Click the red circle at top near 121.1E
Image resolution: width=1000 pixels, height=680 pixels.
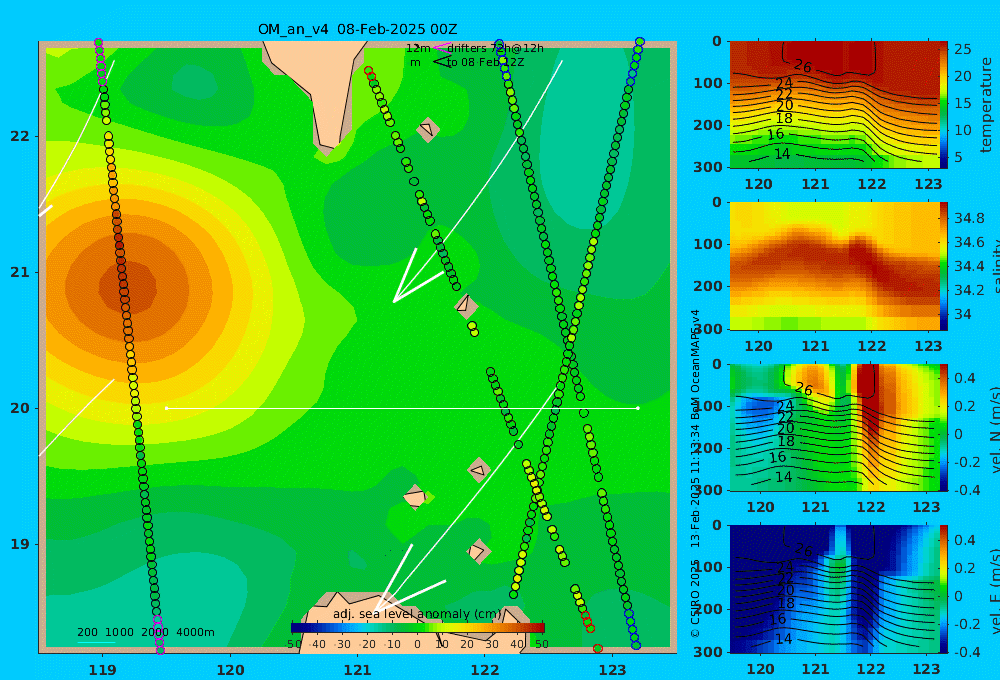point(369,71)
